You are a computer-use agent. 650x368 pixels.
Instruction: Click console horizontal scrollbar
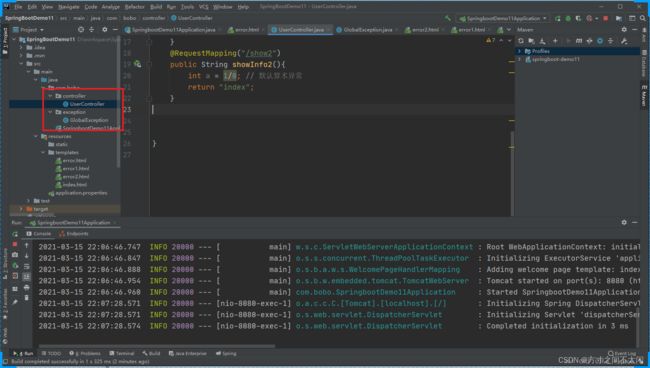coord(157,346)
